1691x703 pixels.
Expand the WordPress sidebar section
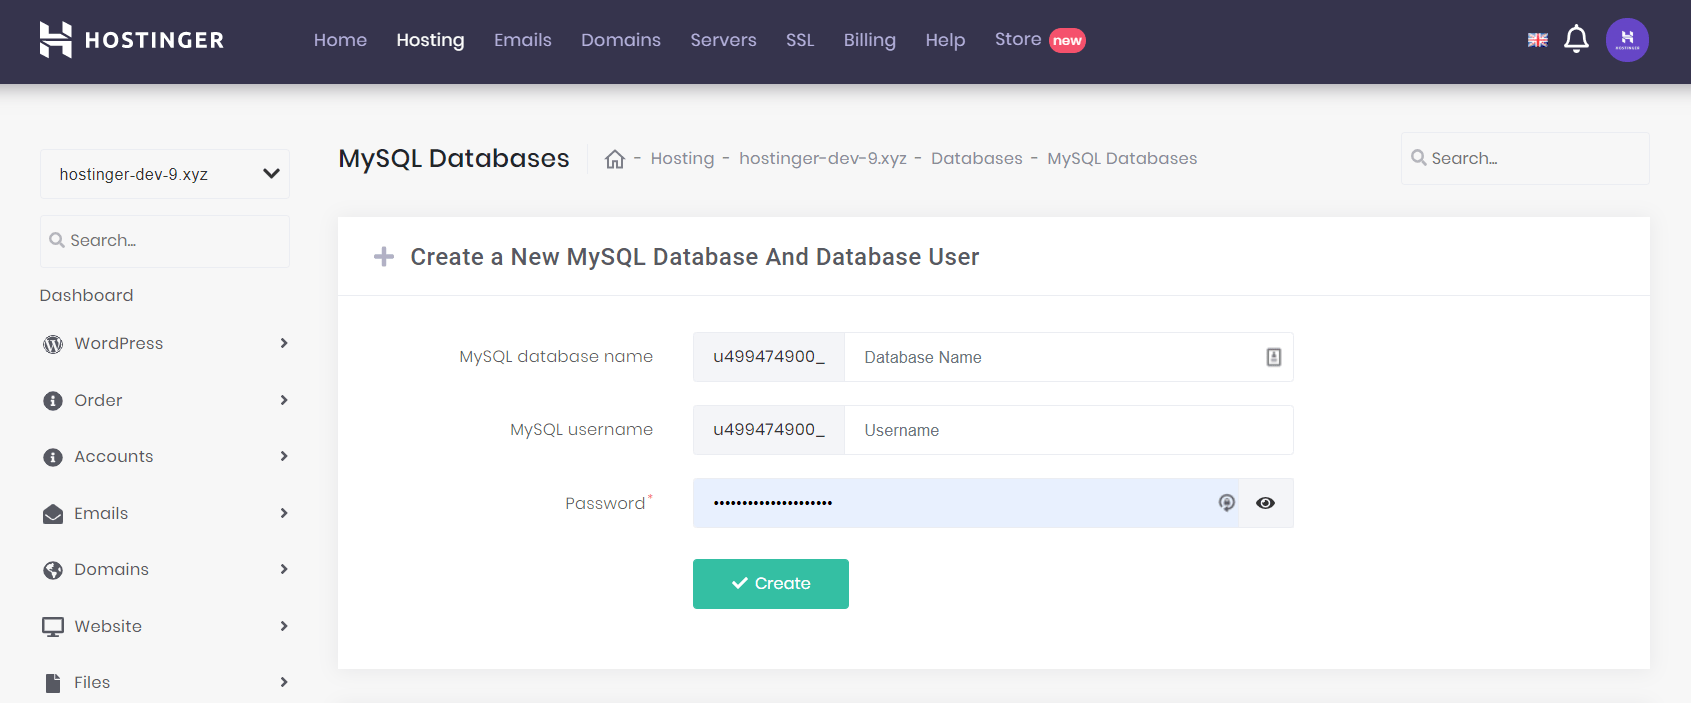click(165, 343)
